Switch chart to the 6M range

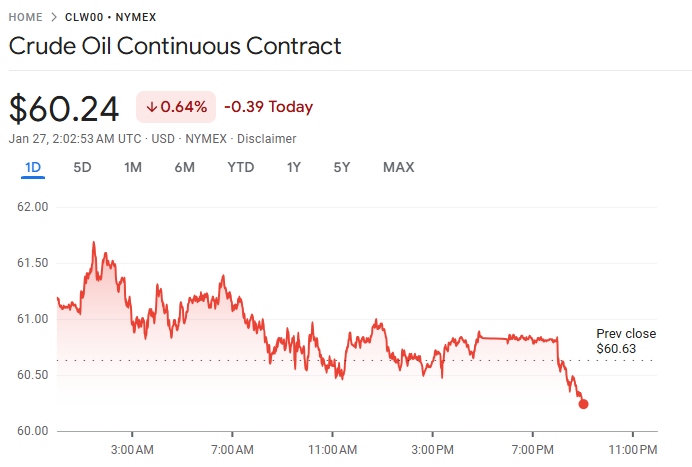point(184,167)
